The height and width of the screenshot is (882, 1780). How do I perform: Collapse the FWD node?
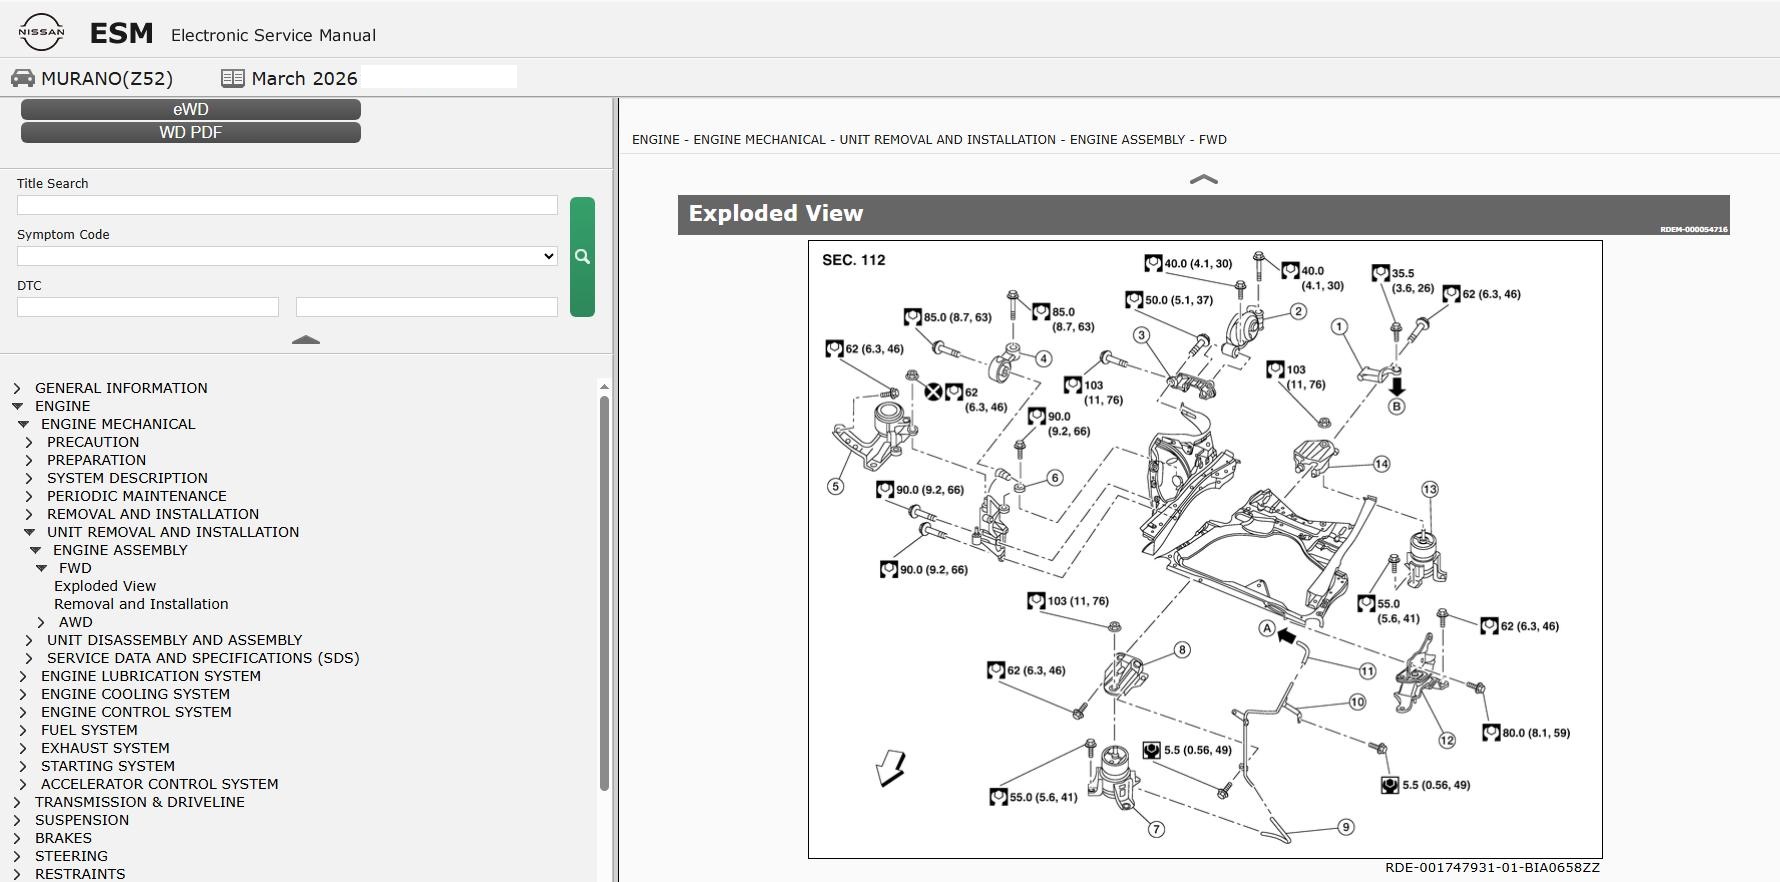click(x=41, y=568)
